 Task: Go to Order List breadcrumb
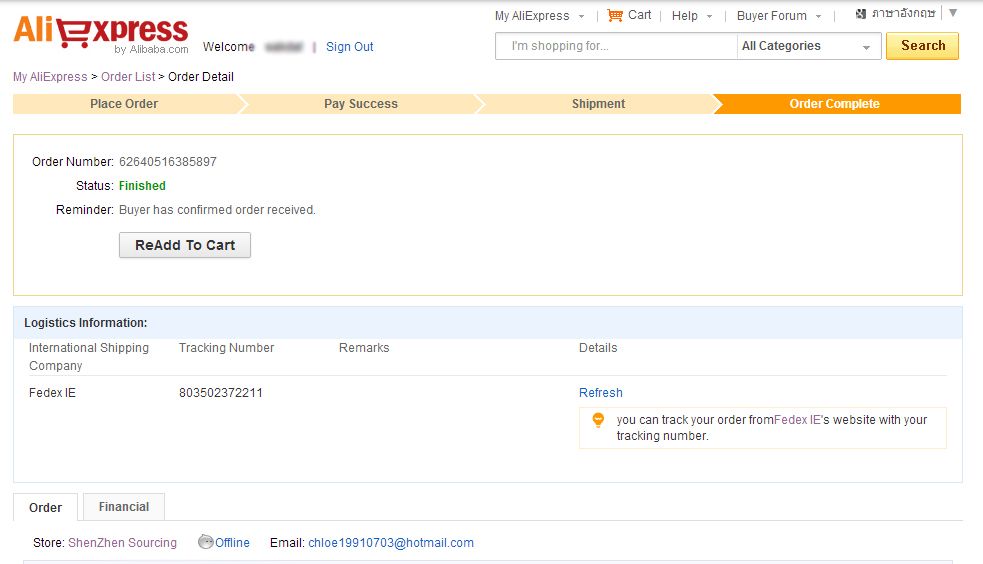tap(128, 76)
